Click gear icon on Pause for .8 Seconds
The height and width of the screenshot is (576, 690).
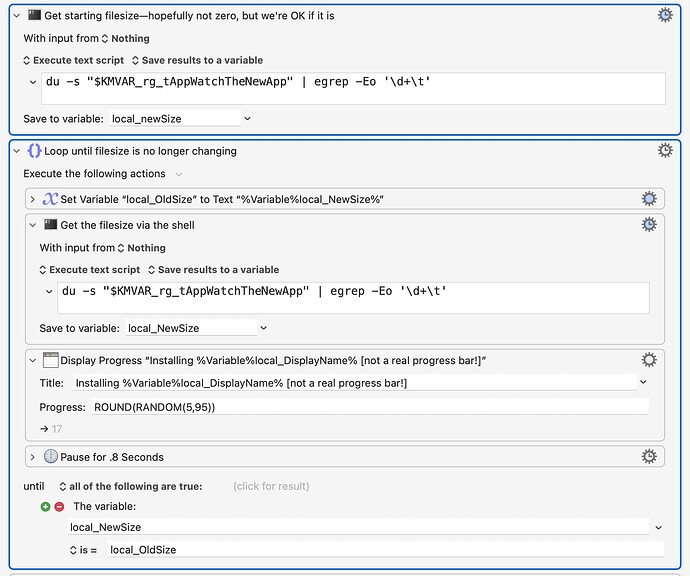[649, 457]
